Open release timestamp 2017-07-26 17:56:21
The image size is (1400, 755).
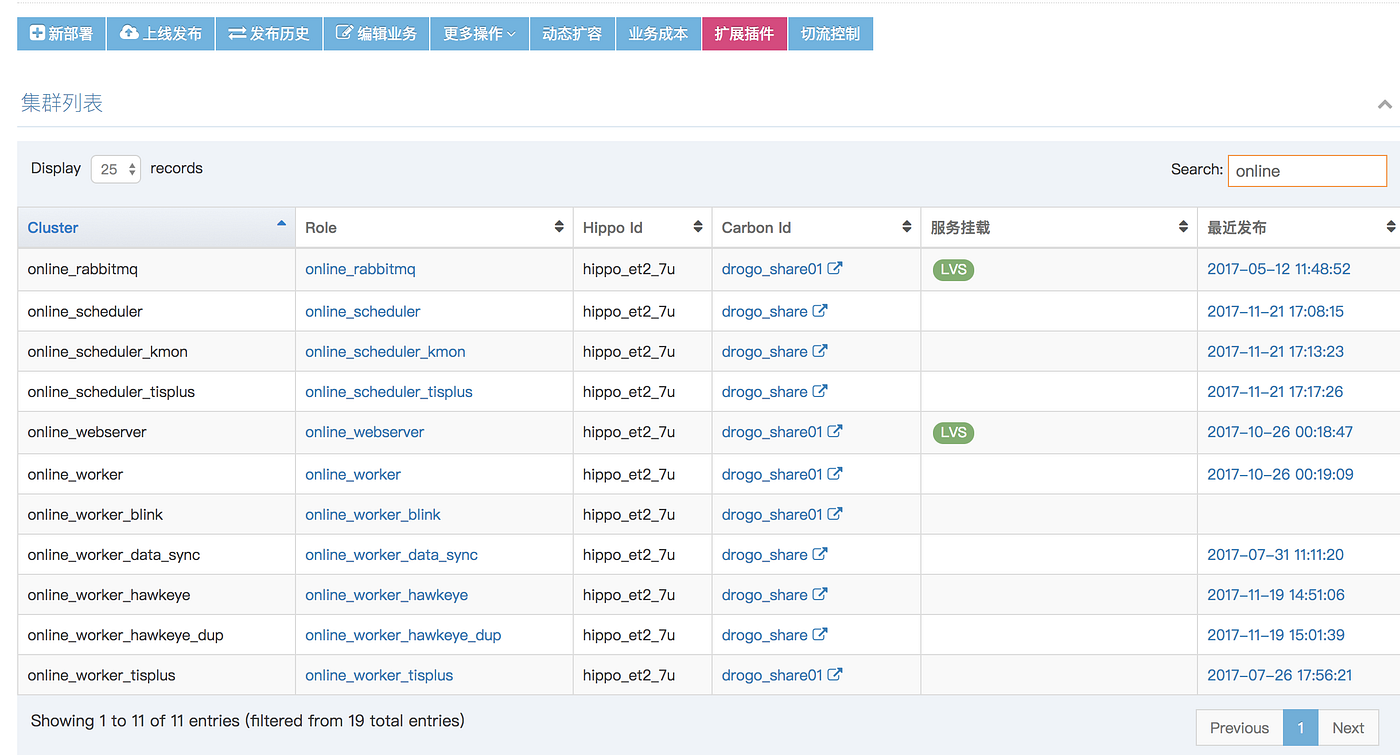point(1279,675)
